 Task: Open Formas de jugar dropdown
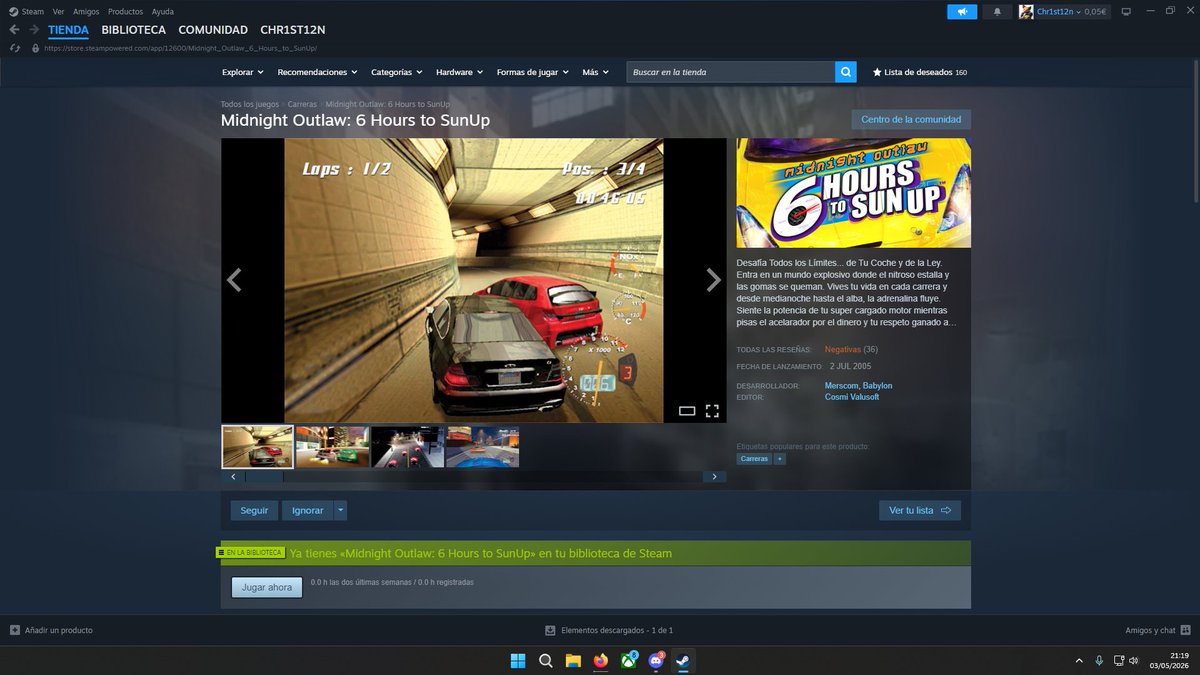pos(533,72)
